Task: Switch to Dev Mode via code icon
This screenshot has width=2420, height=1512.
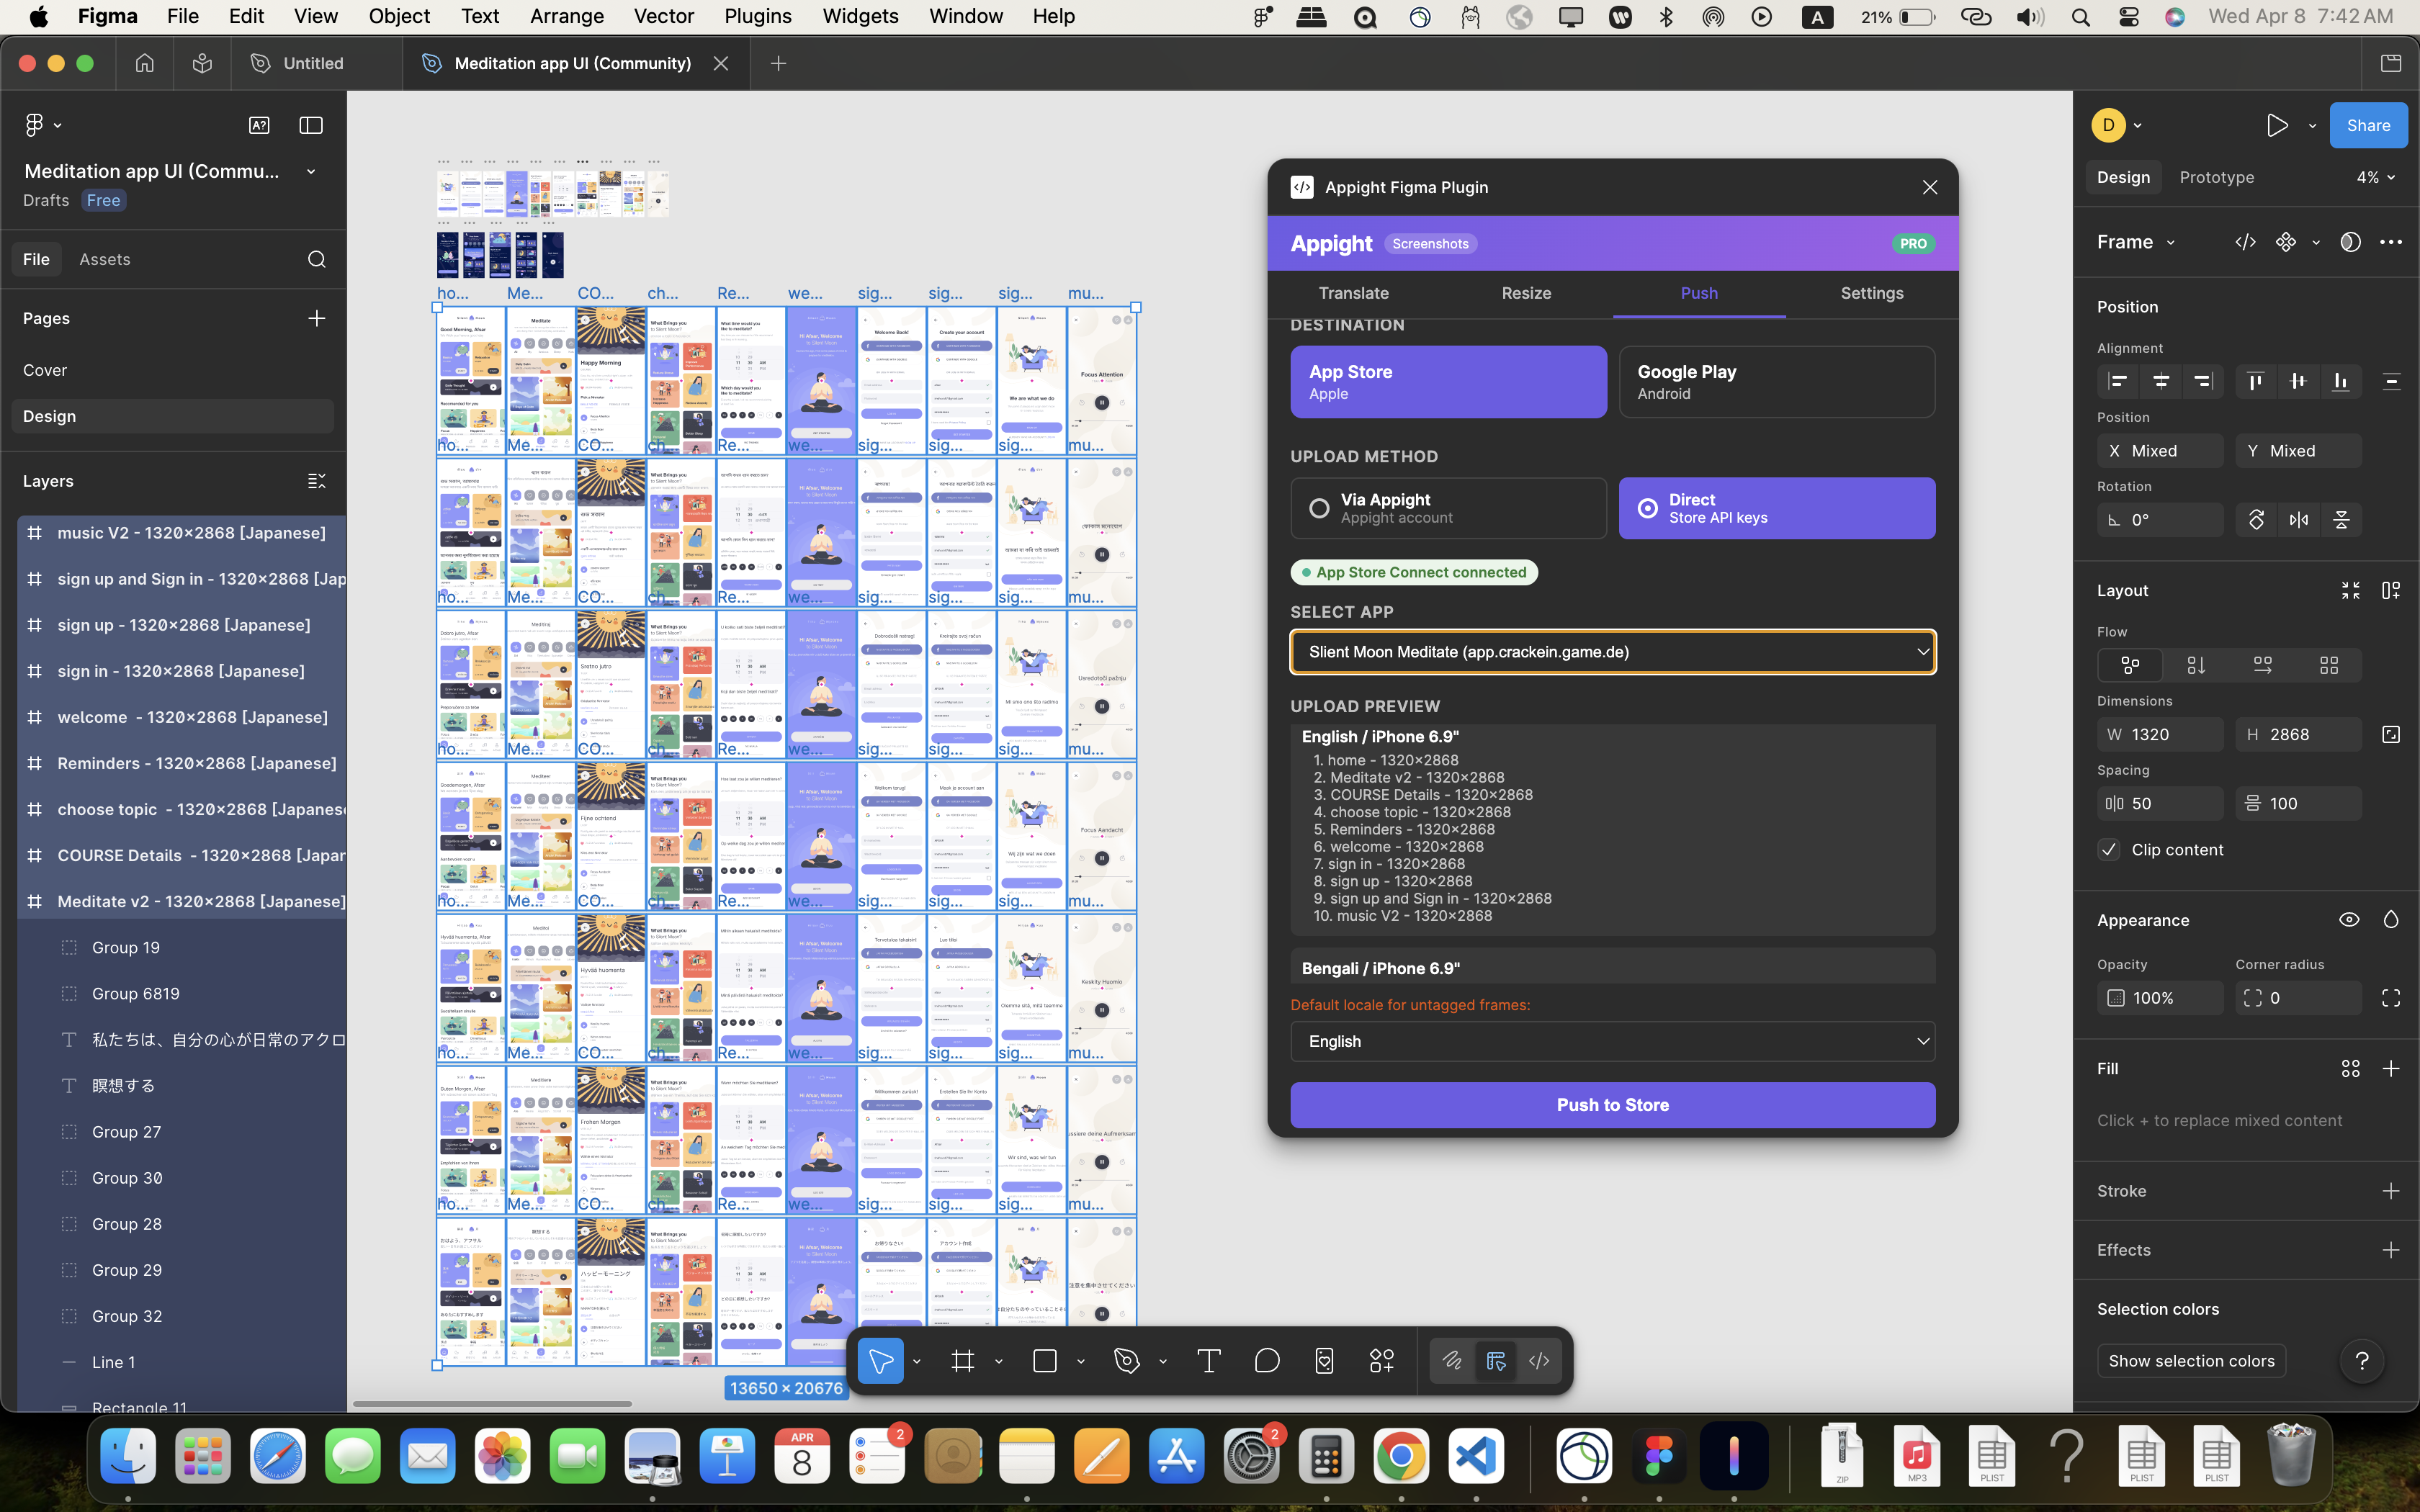Action: (1538, 1360)
